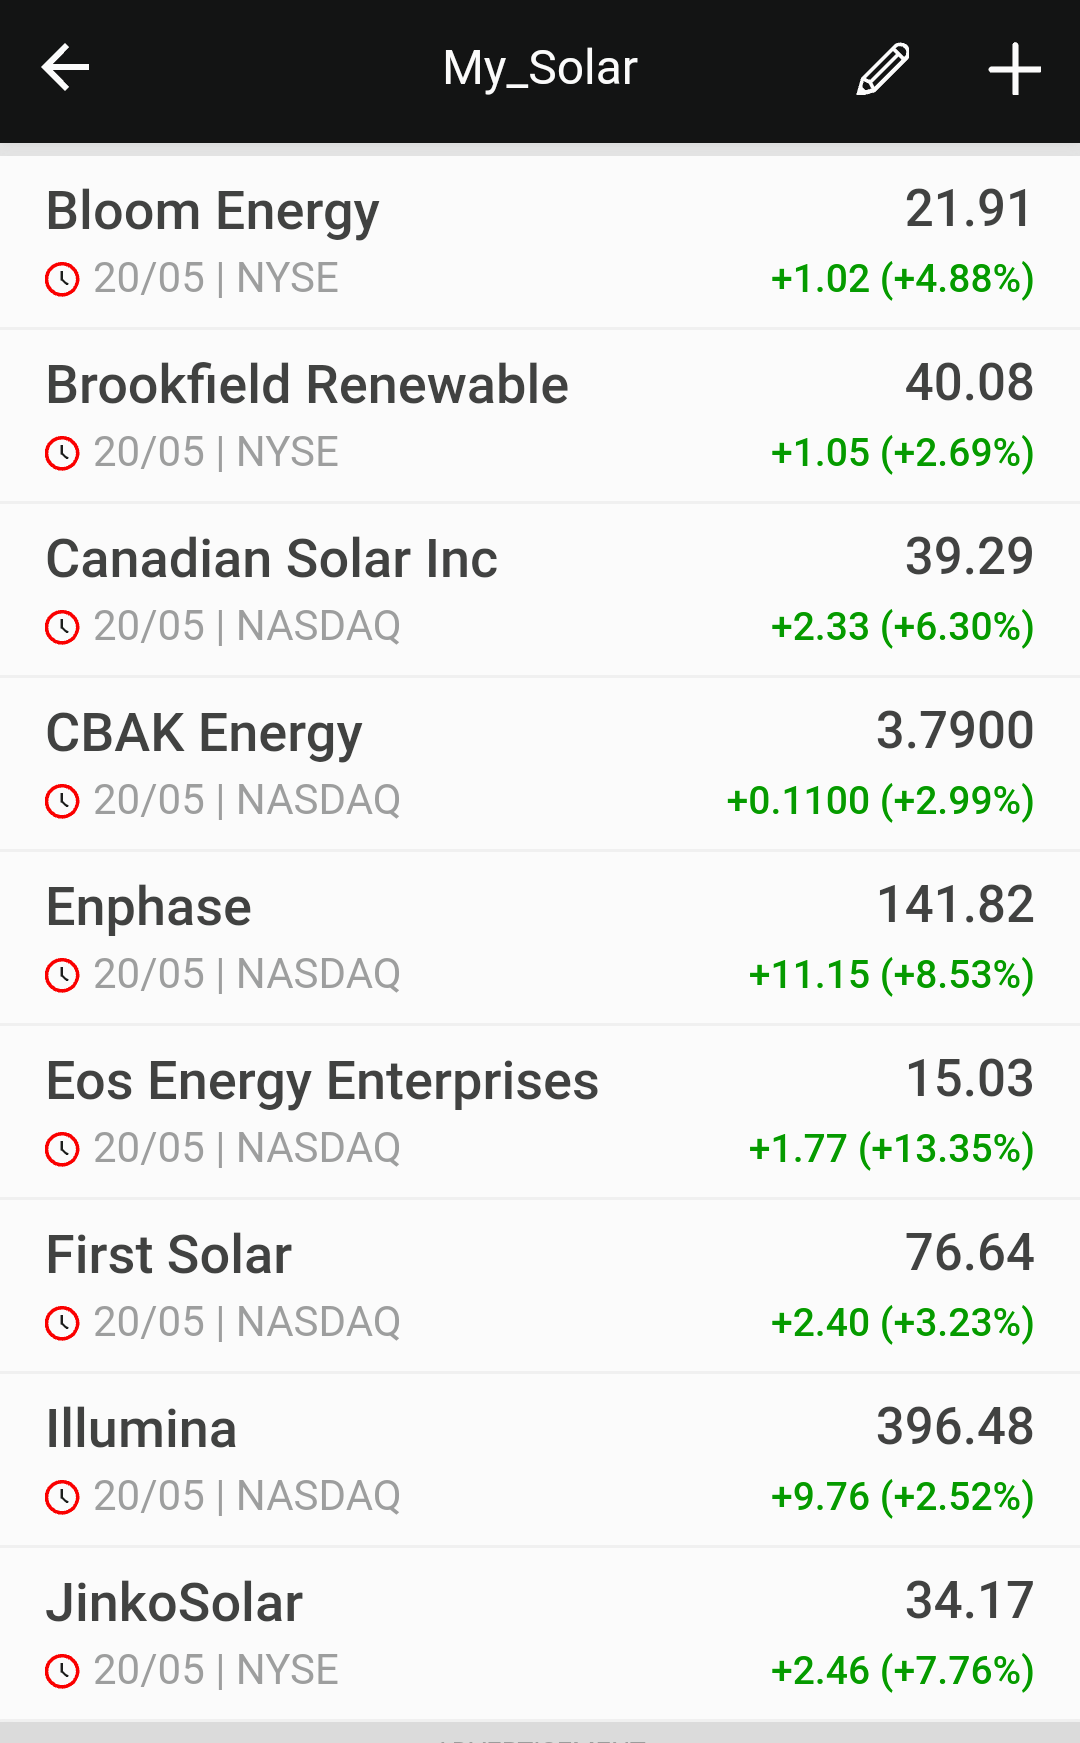The image size is (1080, 1743).
Task: Tap the back arrow icon
Action: click(66, 68)
